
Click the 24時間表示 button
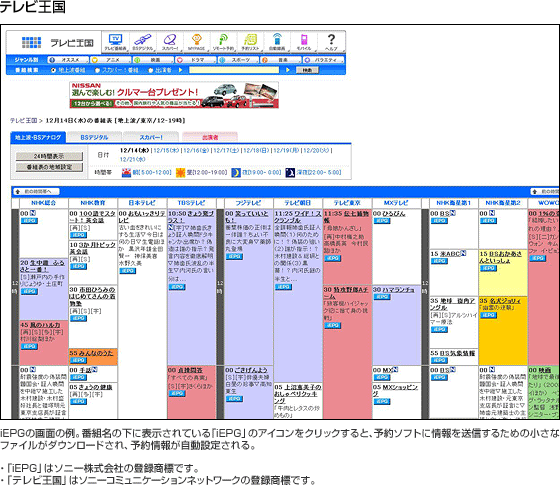pyautogui.click(x=49, y=156)
